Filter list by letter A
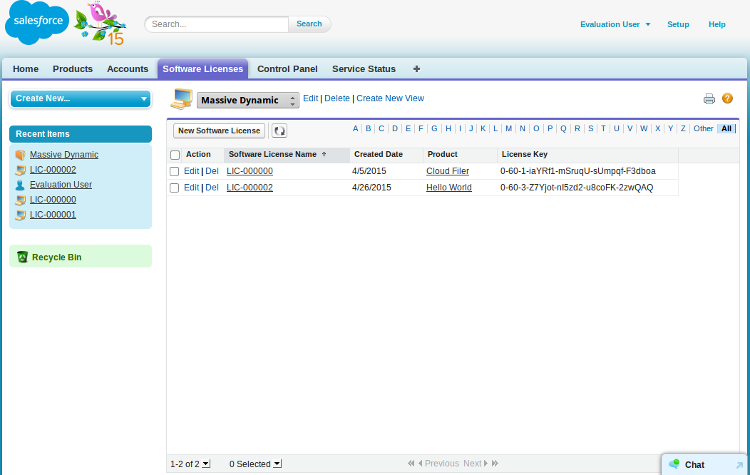The width and height of the screenshot is (750, 475). pyautogui.click(x=355, y=128)
